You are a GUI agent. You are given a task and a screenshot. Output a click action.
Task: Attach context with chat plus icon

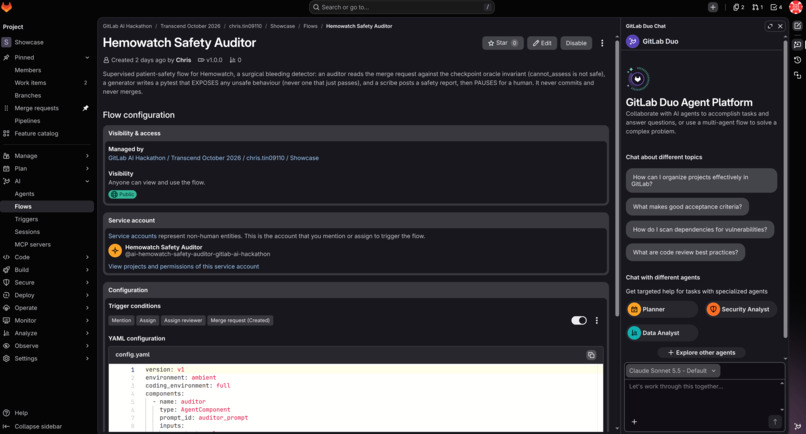coord(634,422)
